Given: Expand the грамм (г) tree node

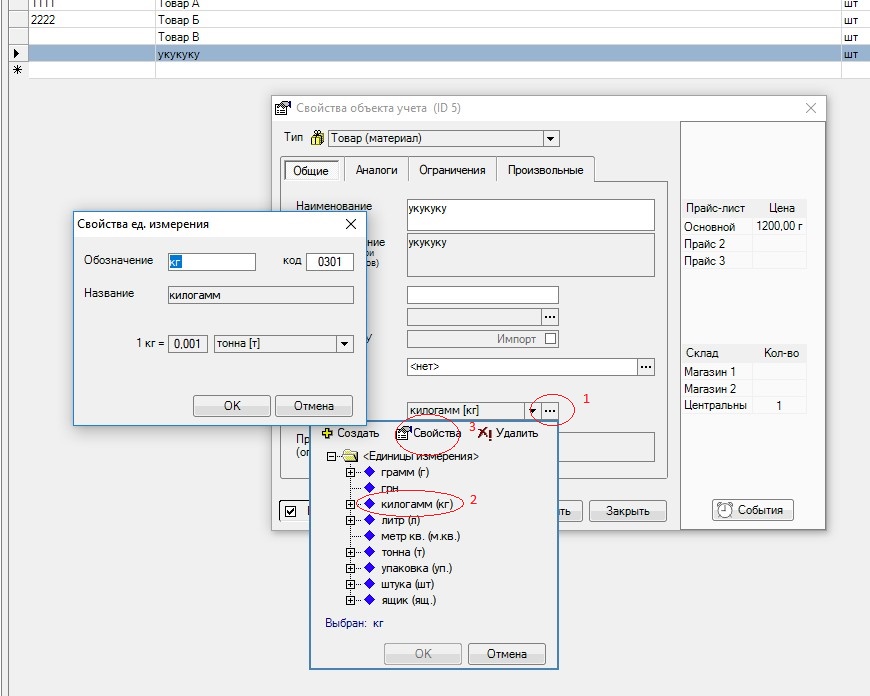Looking at the screenshot, I should (350, 472).
